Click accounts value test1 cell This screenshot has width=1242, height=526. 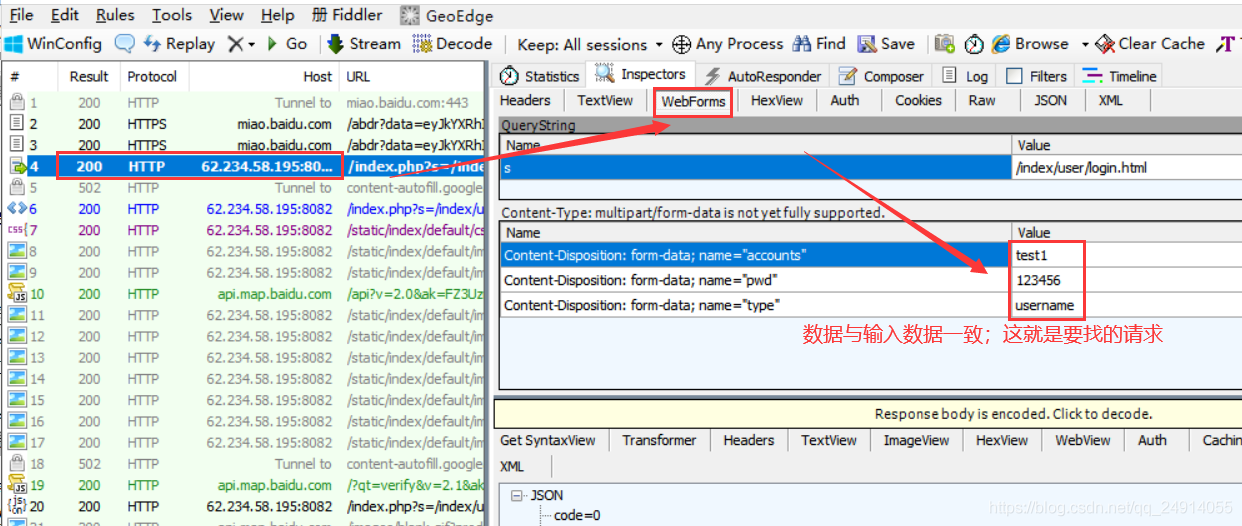[1127, 255]
